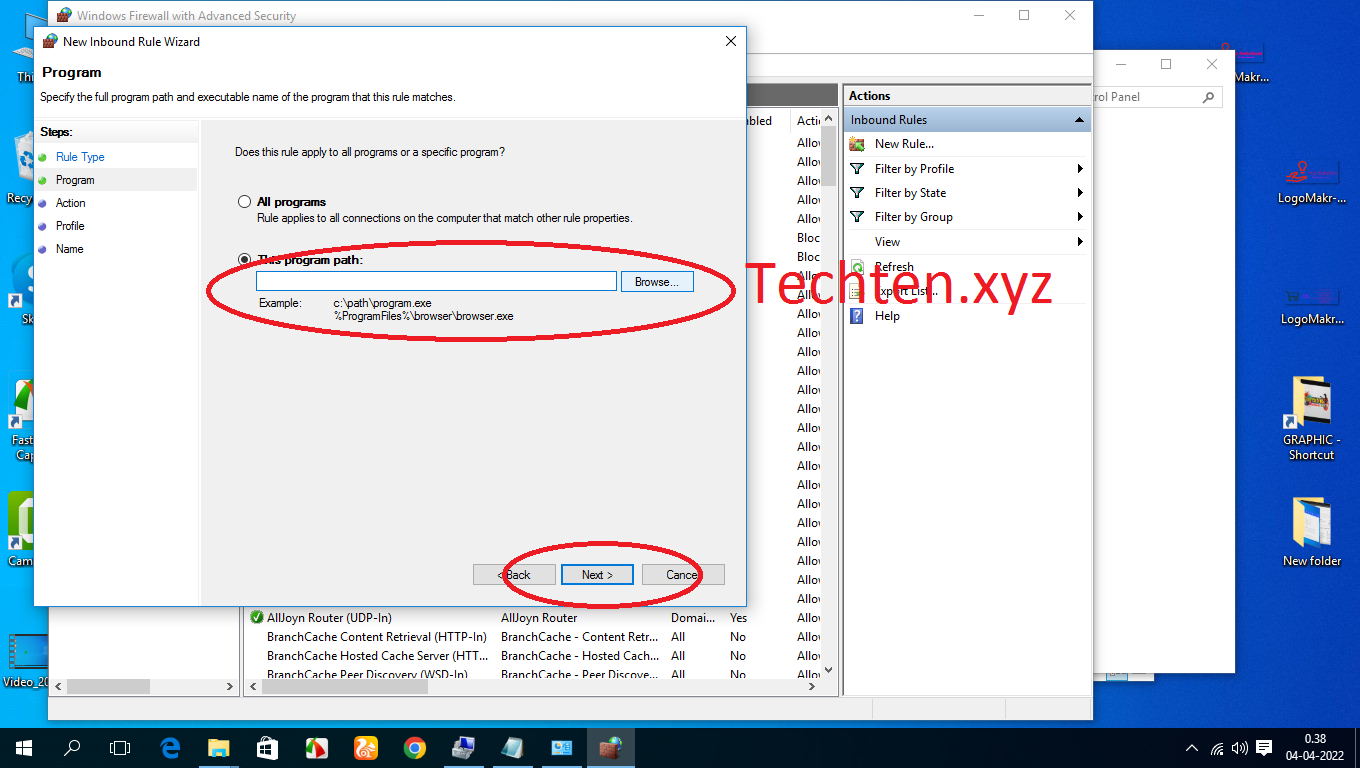Open Microsoft Store from the taskbar
1360x768 pixels.
[x=267, y=748]
